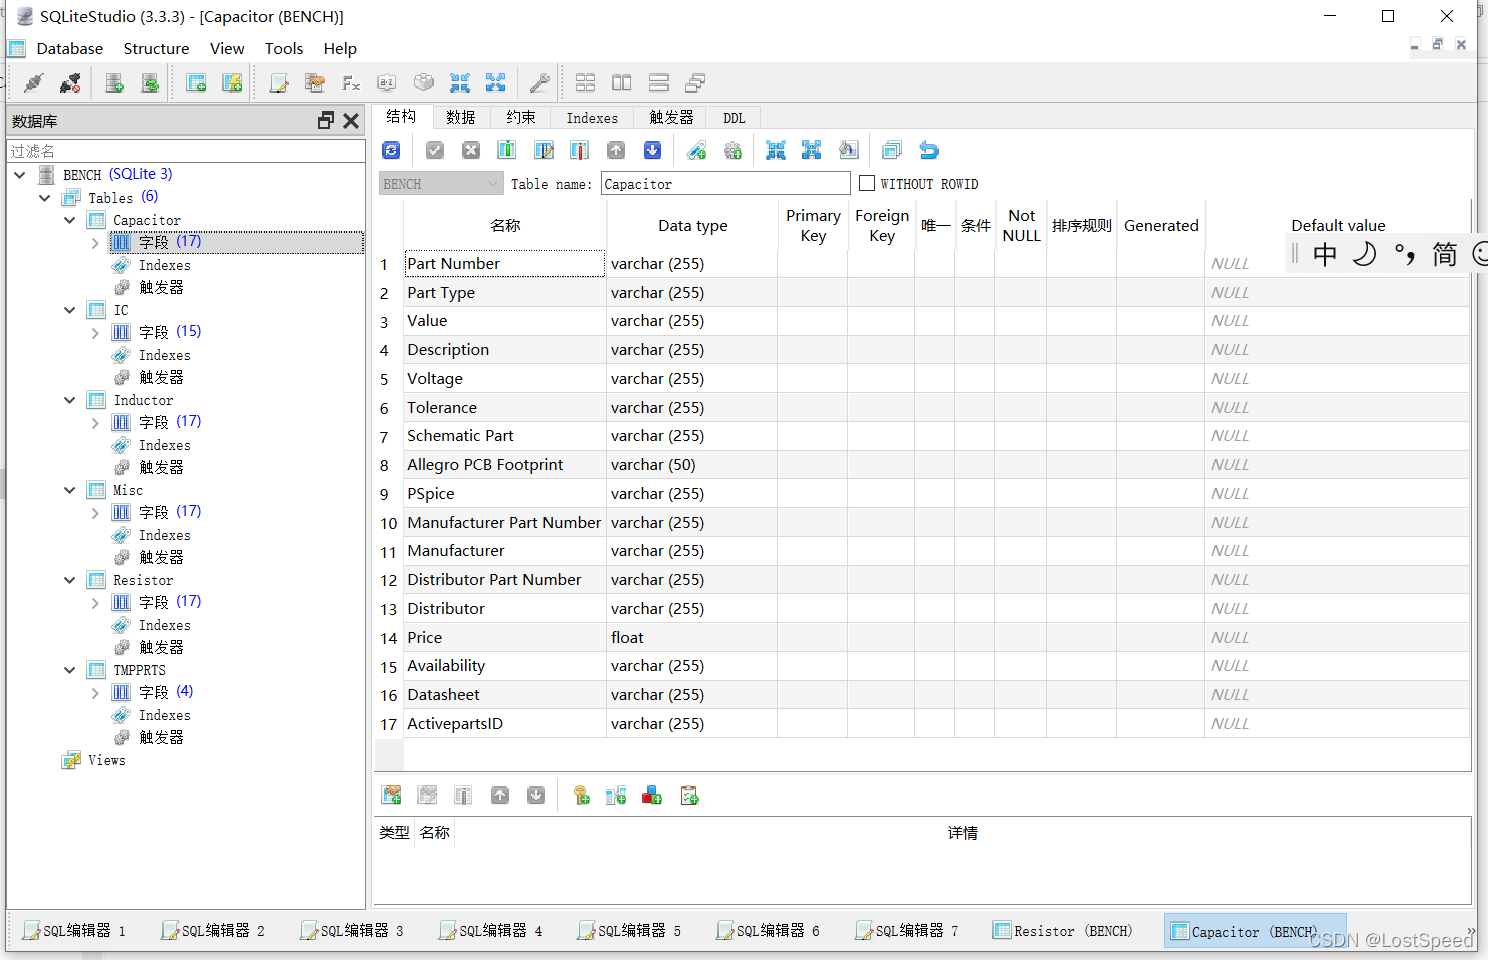This screenshot has width=1488, height=960.
Task: Switch to the Indexes tab
Action: pyautogui.click(x=592, y=118)
